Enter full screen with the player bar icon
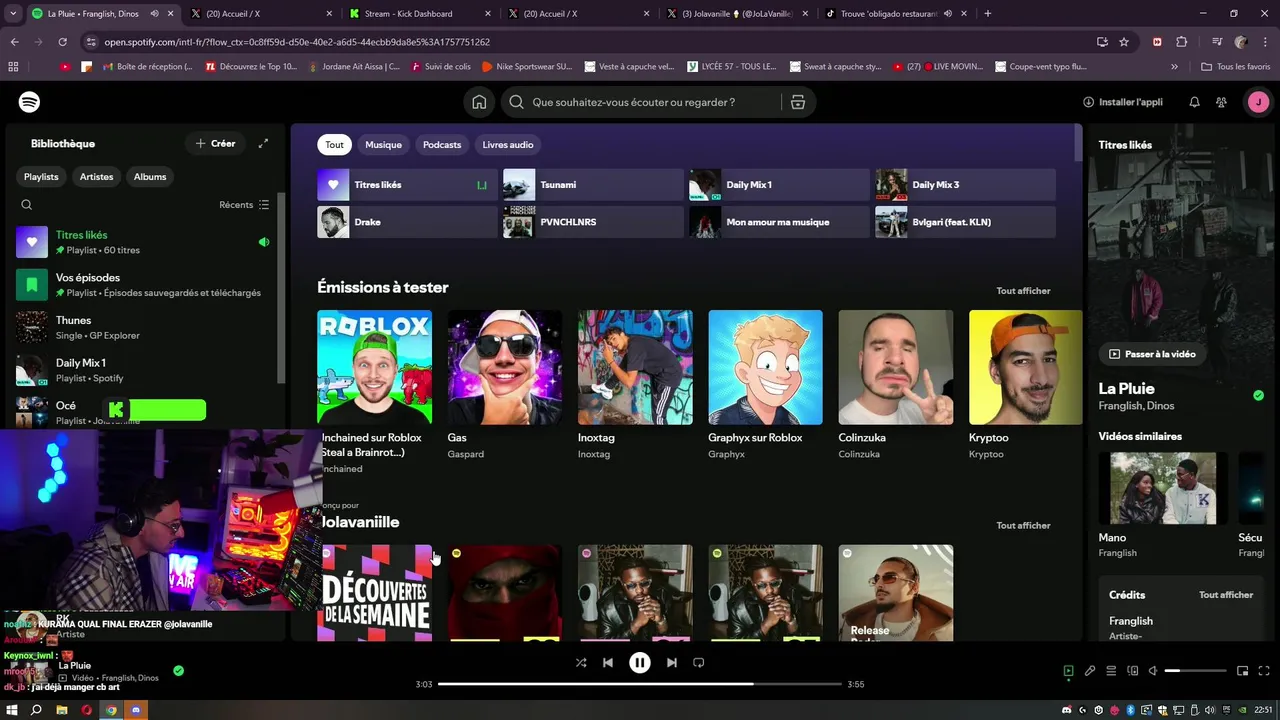This screenshot has width=1280, height=720. [x=1265, y=671]
